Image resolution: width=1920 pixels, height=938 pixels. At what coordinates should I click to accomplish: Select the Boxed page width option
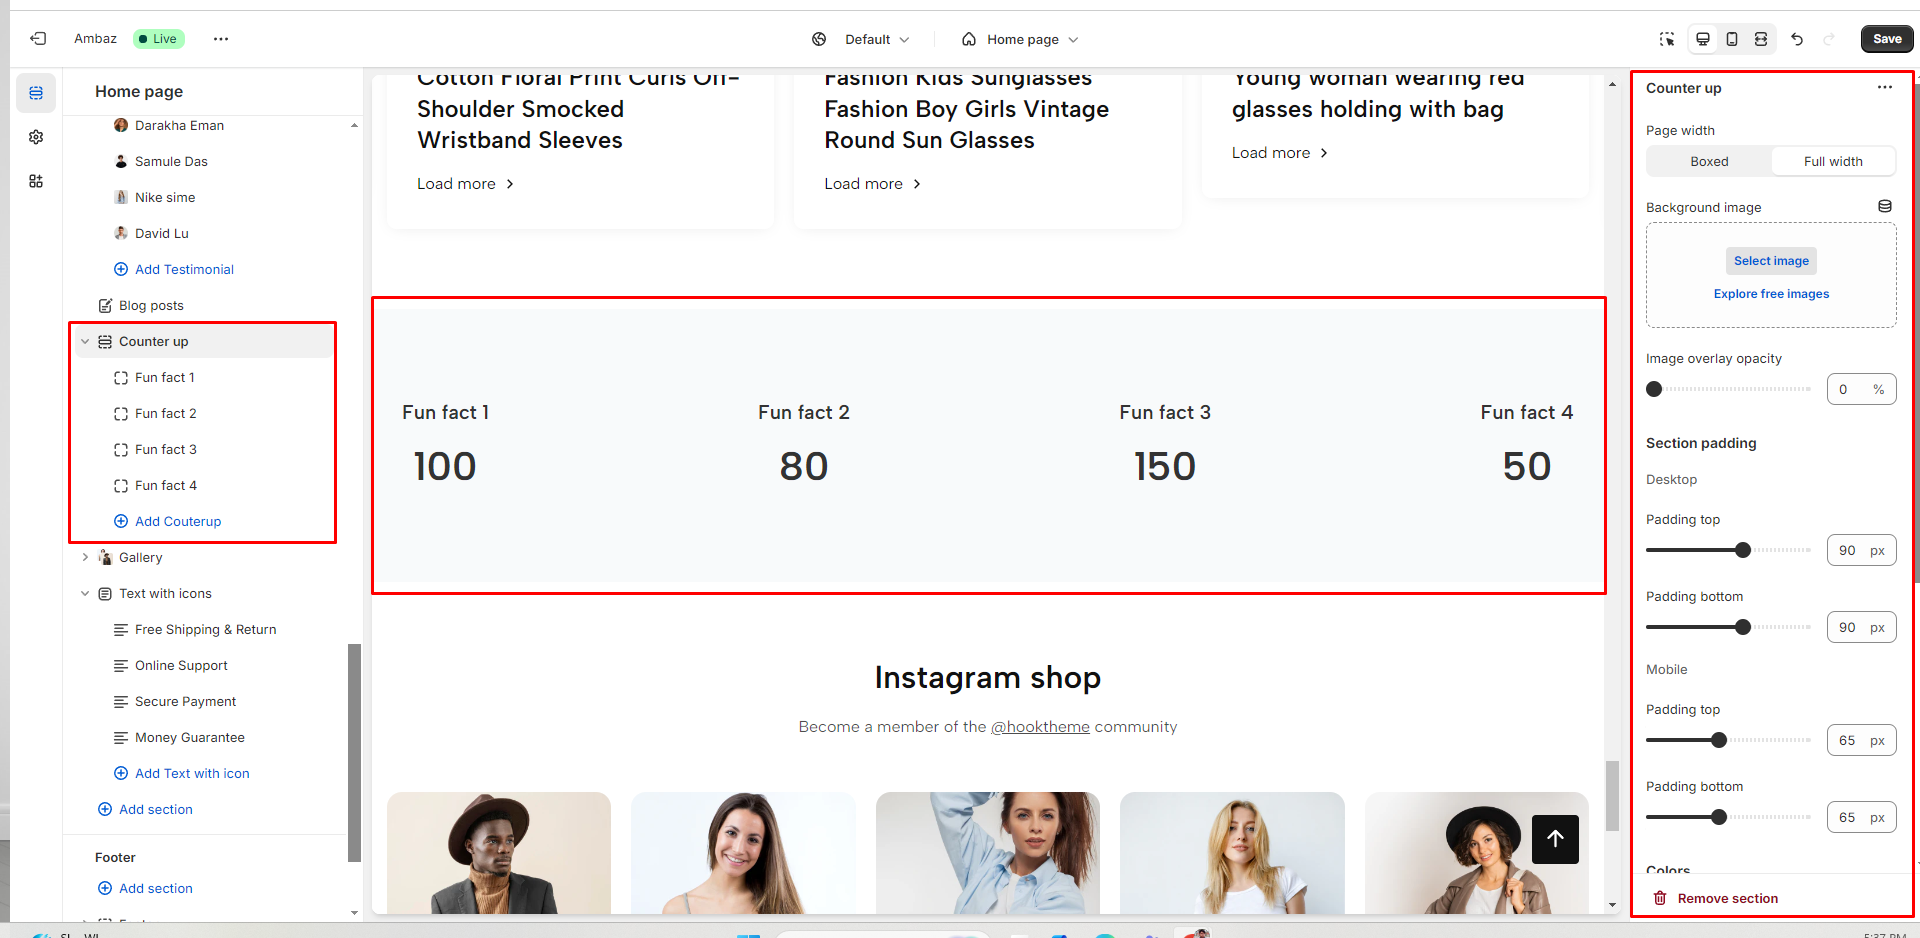coord(1709,162)
